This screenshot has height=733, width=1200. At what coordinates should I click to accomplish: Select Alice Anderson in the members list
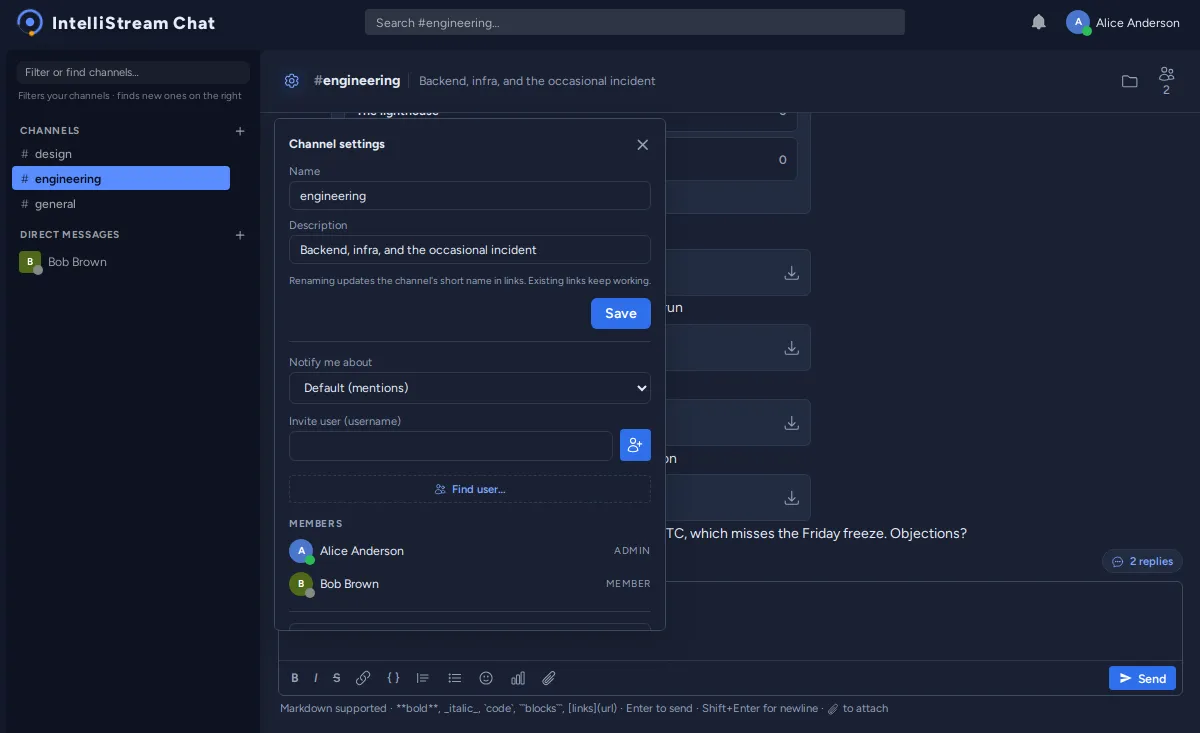(470, 551)
